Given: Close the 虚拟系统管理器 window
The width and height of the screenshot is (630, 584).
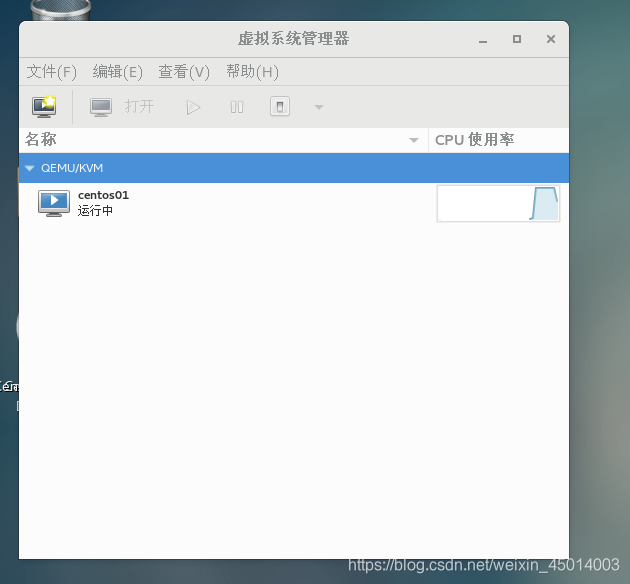Looking at the screenshot, I should click(551, 39).
